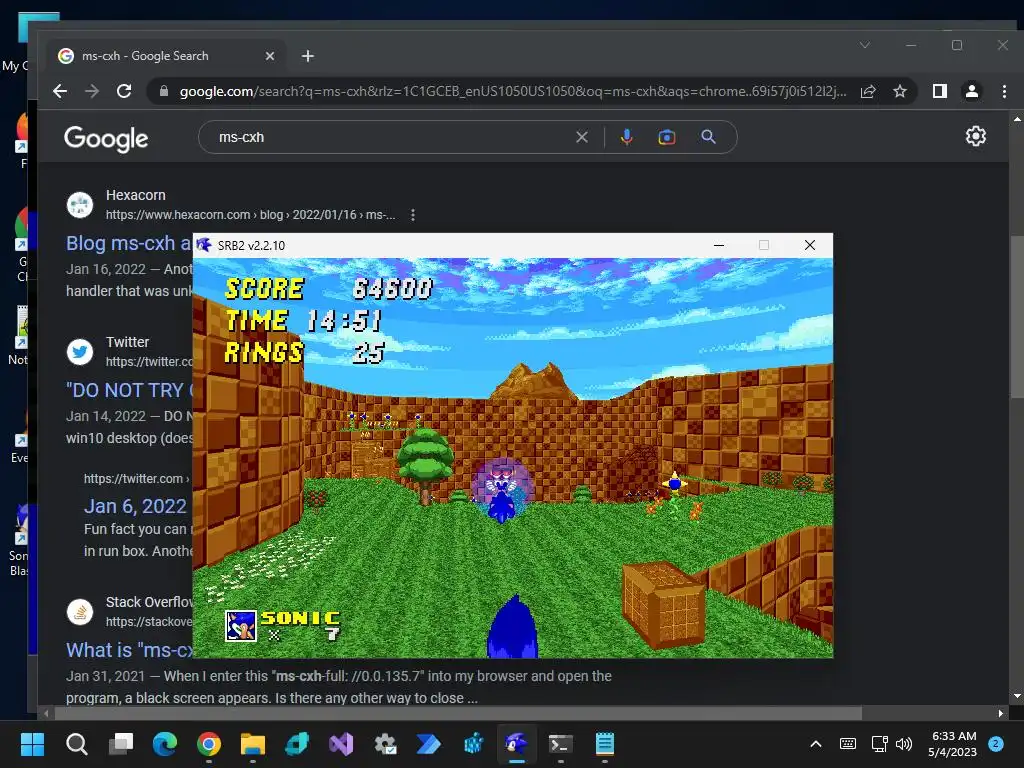Reload the Google search page
1024x768 pixels.
(x=124, y=91)
